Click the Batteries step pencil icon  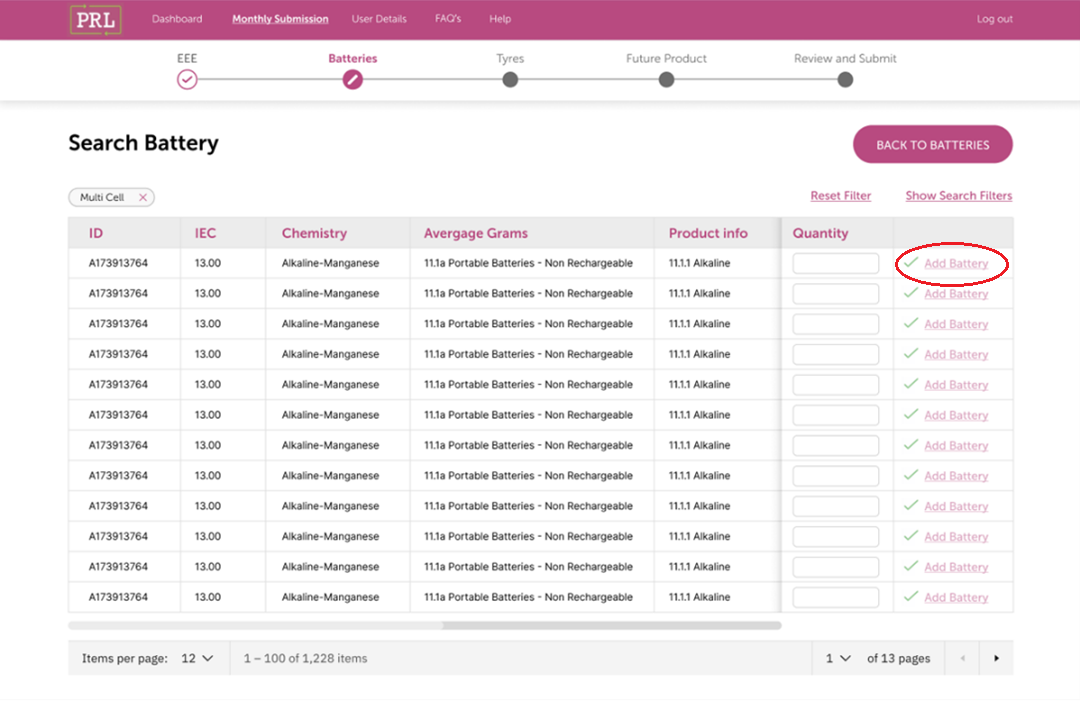click(x=352, y=80)
